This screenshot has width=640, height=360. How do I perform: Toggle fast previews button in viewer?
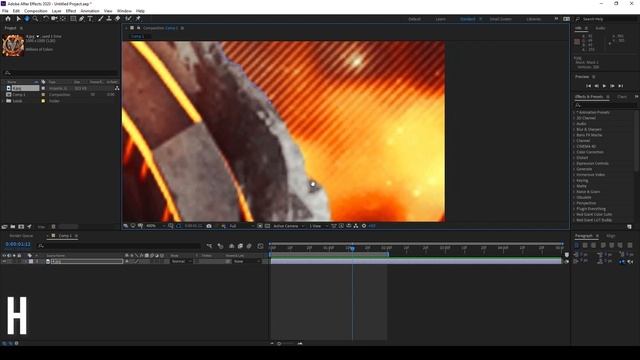click(341, 226)
